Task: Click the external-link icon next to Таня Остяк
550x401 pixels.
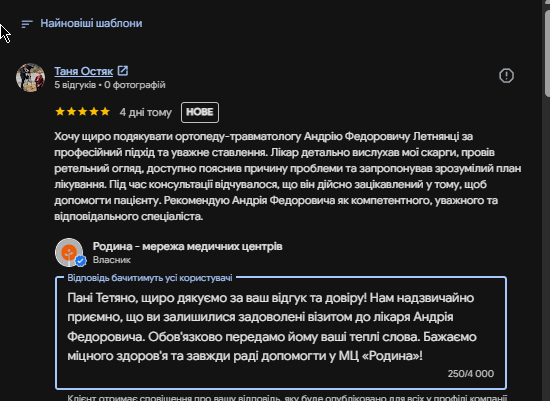Action: [122, 71]
